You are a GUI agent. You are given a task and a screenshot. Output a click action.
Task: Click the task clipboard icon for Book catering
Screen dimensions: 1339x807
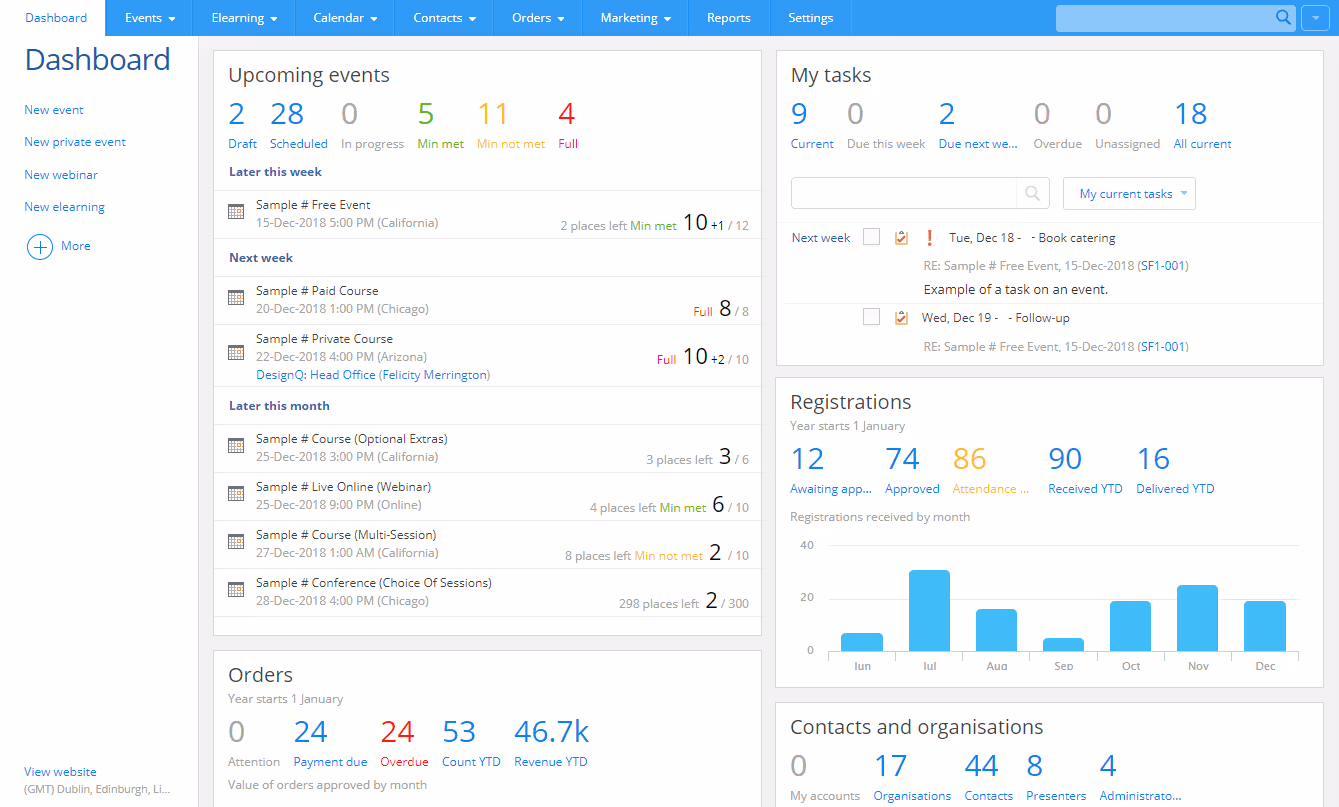tap(901, 238)
